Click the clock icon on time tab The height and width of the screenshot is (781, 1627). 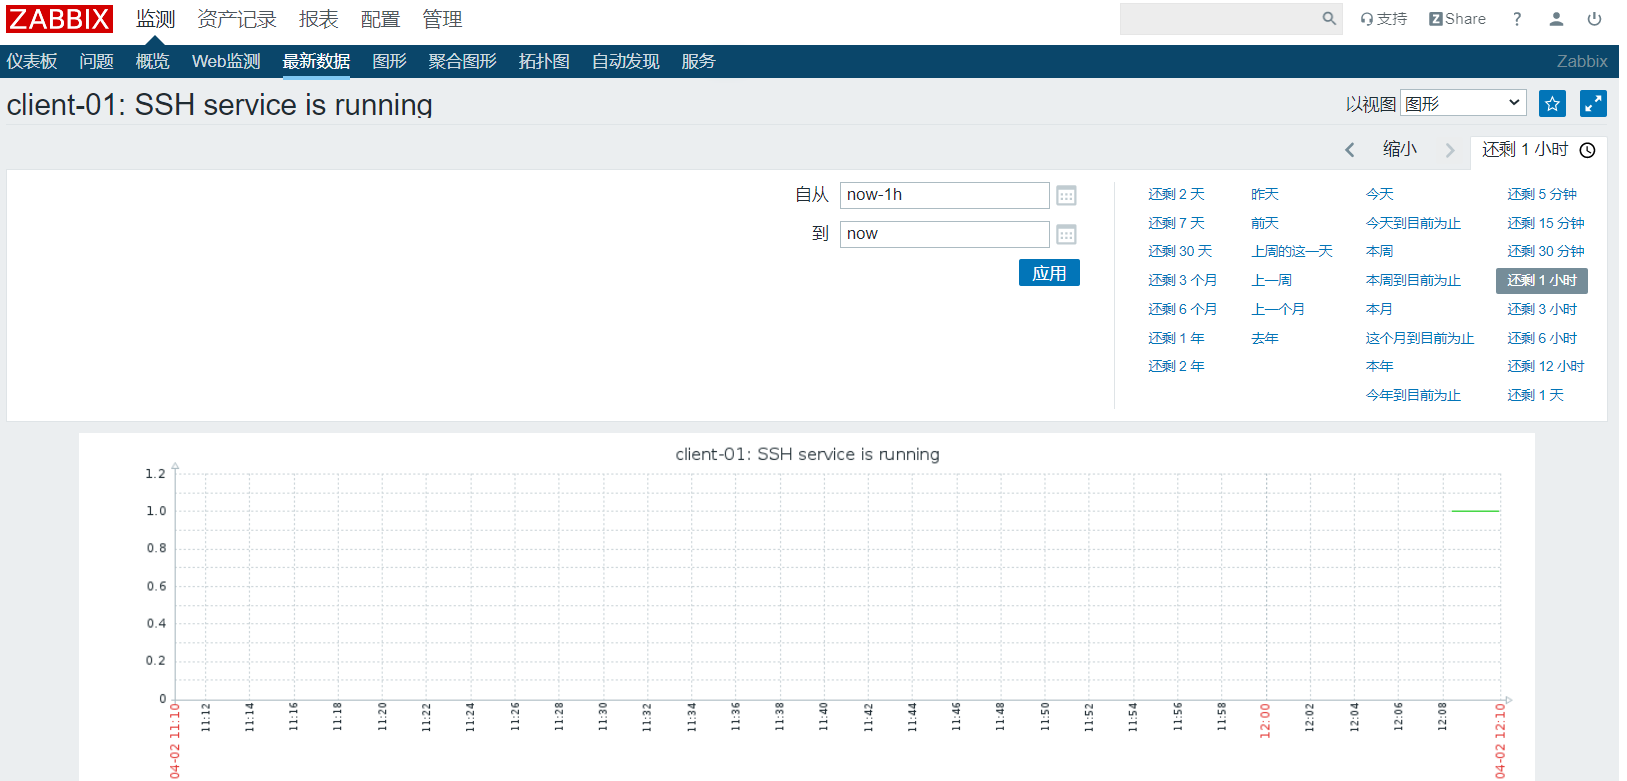tap(1587, 150)
